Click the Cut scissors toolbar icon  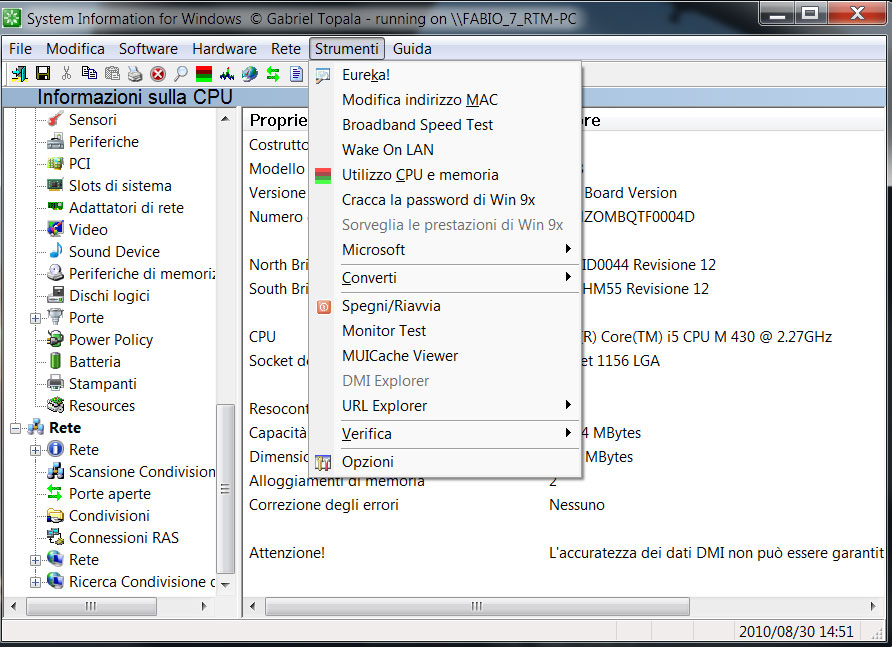click(67, 73)
